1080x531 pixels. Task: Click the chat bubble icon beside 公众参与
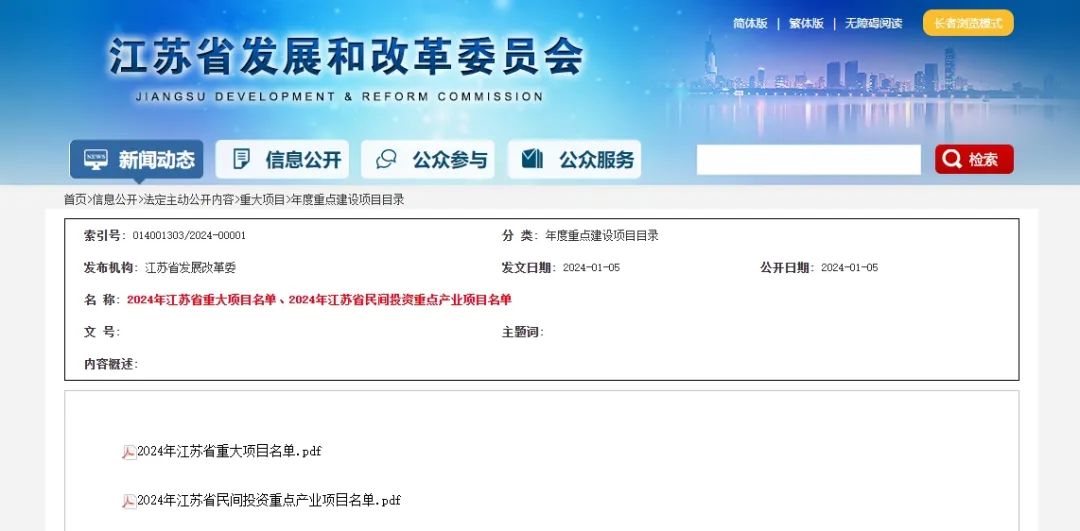coord(386,160)
